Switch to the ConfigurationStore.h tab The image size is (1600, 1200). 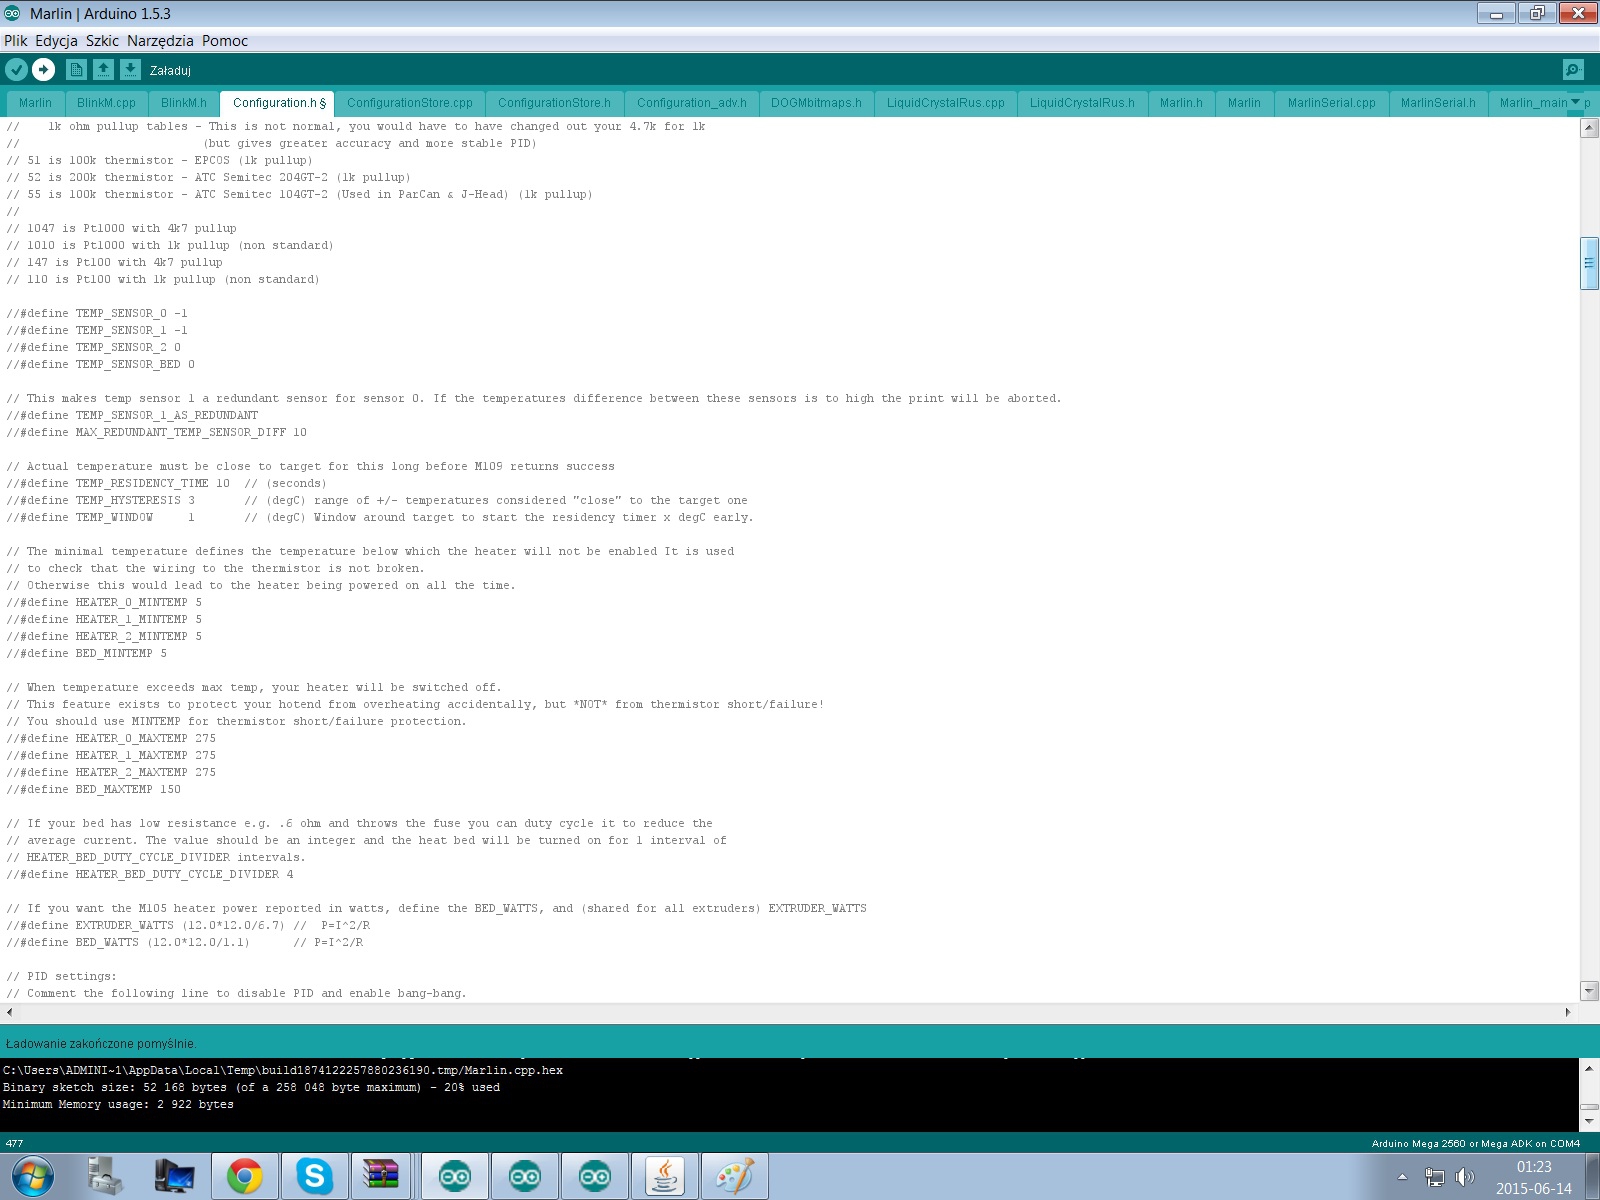[x=554, y=103]
